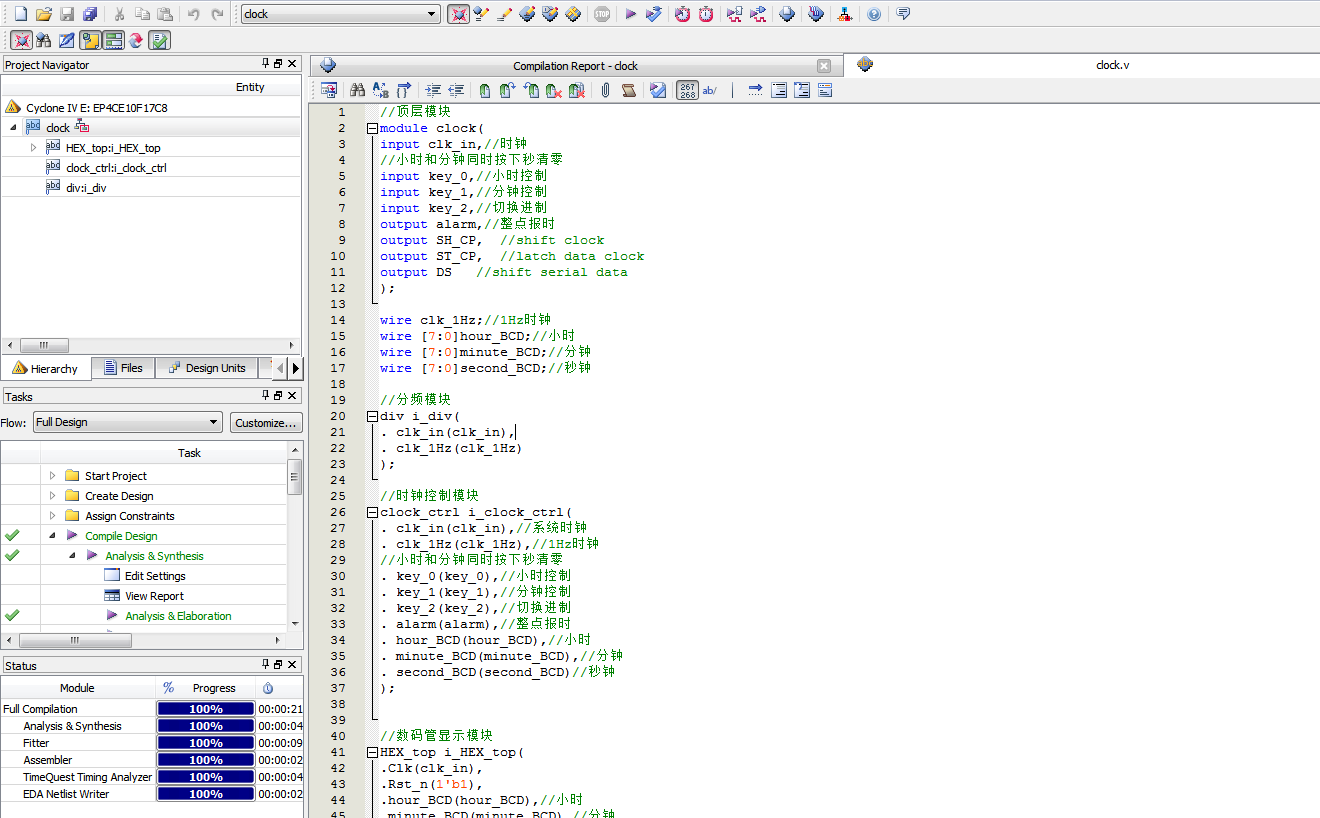Expand the HEX_top:i_HEX_top hierarchy node

33,147
